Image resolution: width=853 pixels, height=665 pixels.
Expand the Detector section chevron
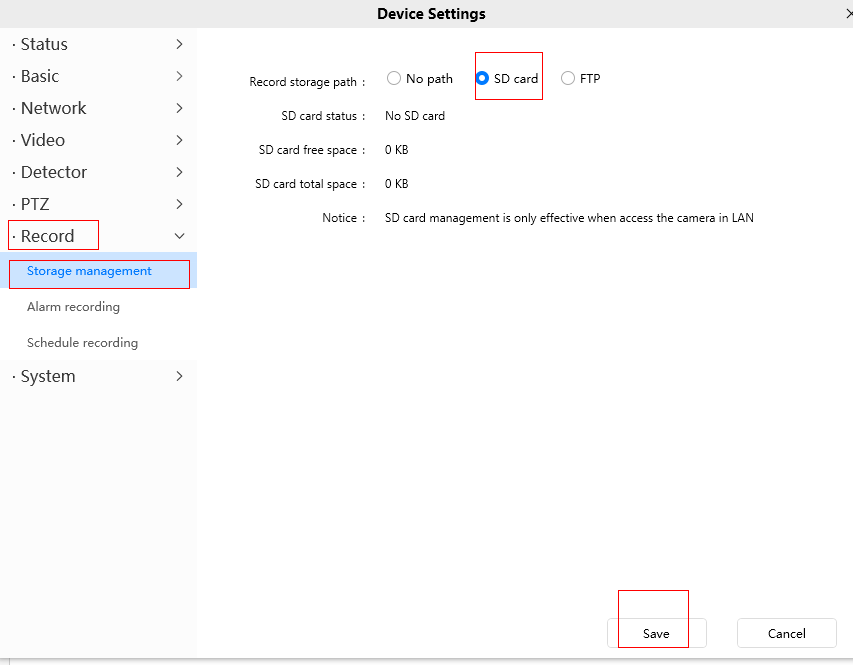click(x=180, y=172)
